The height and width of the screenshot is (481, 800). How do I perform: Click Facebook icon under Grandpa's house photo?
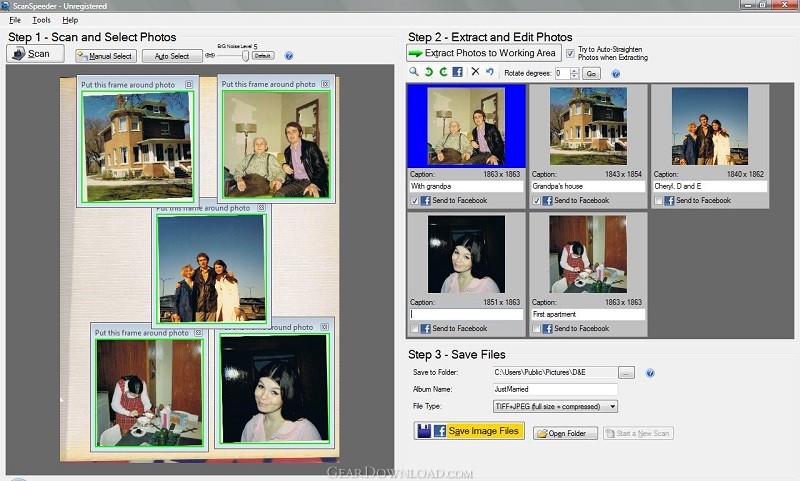[x=547, y=200]
